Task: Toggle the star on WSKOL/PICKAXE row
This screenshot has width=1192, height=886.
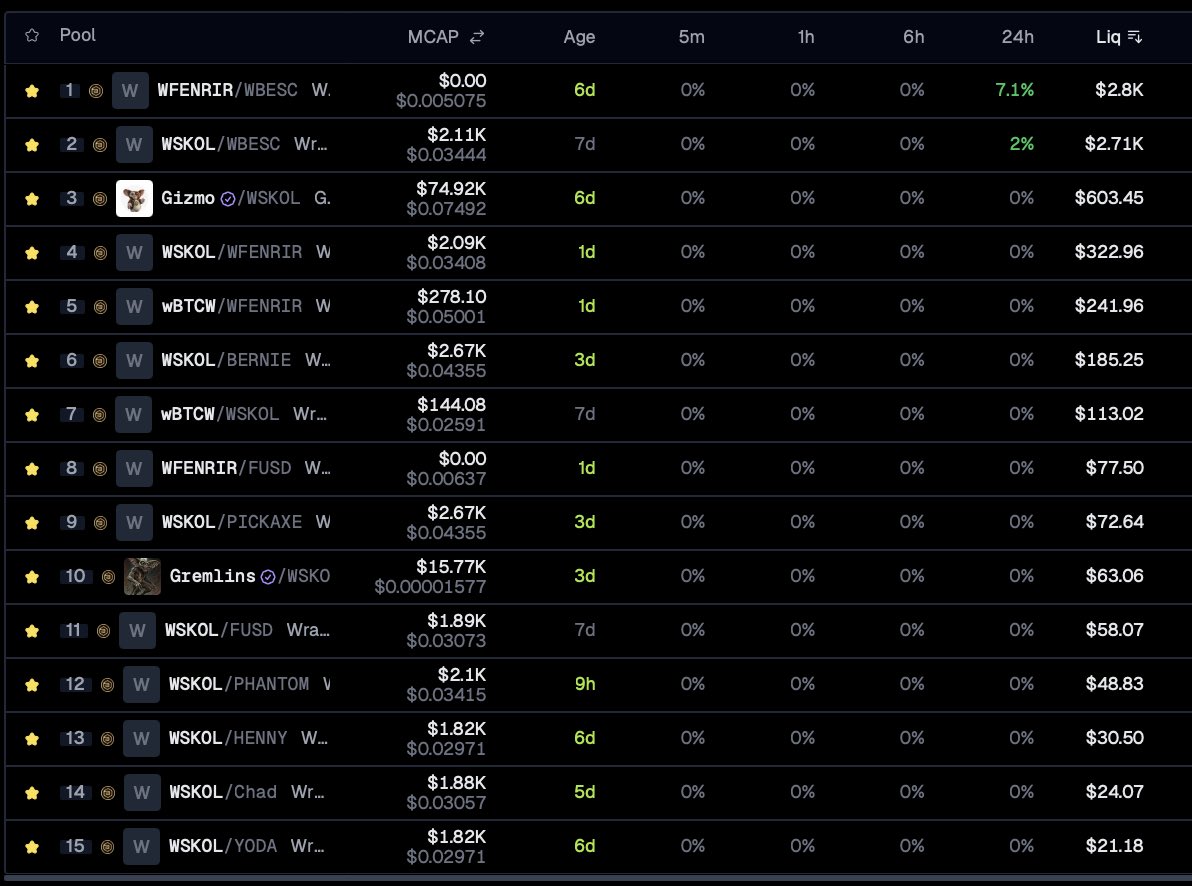Action: point(32,522)
